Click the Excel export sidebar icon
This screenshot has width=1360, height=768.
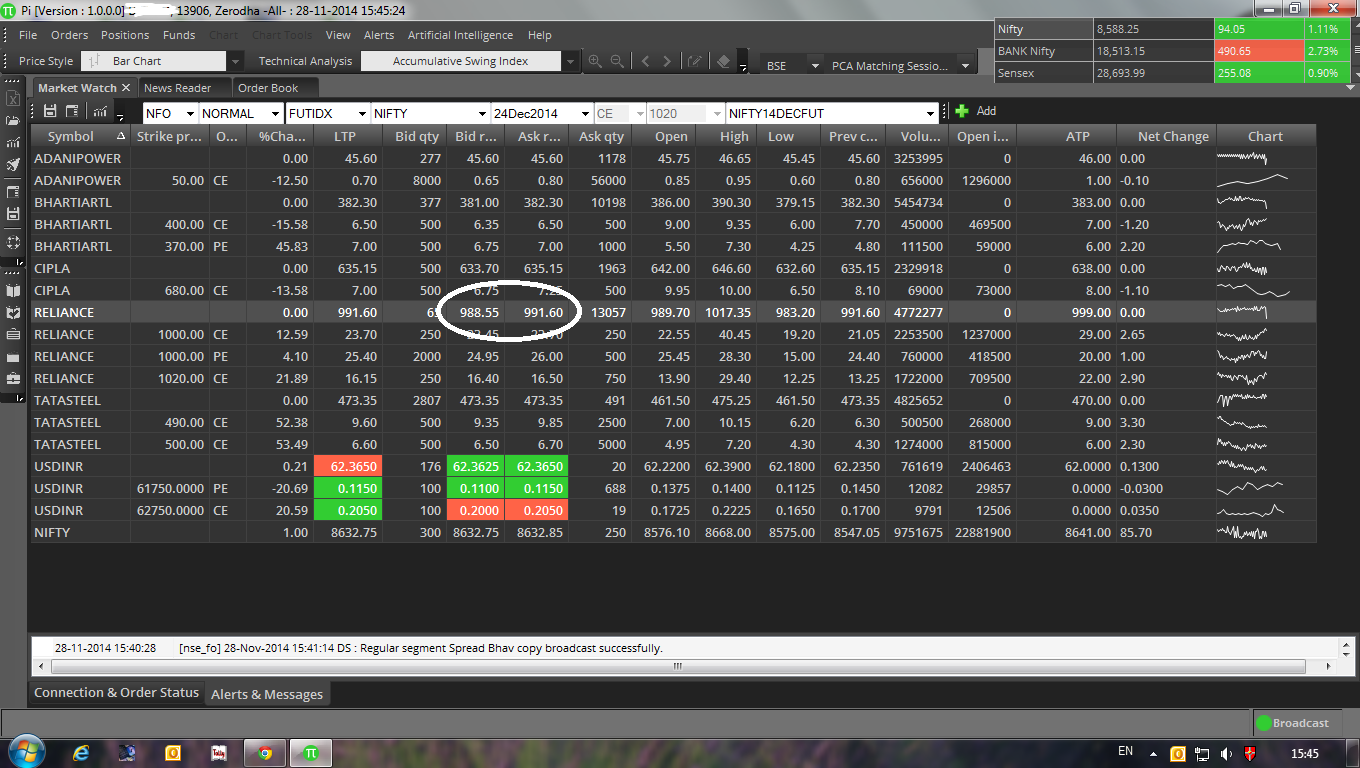(x=13, y=99)
